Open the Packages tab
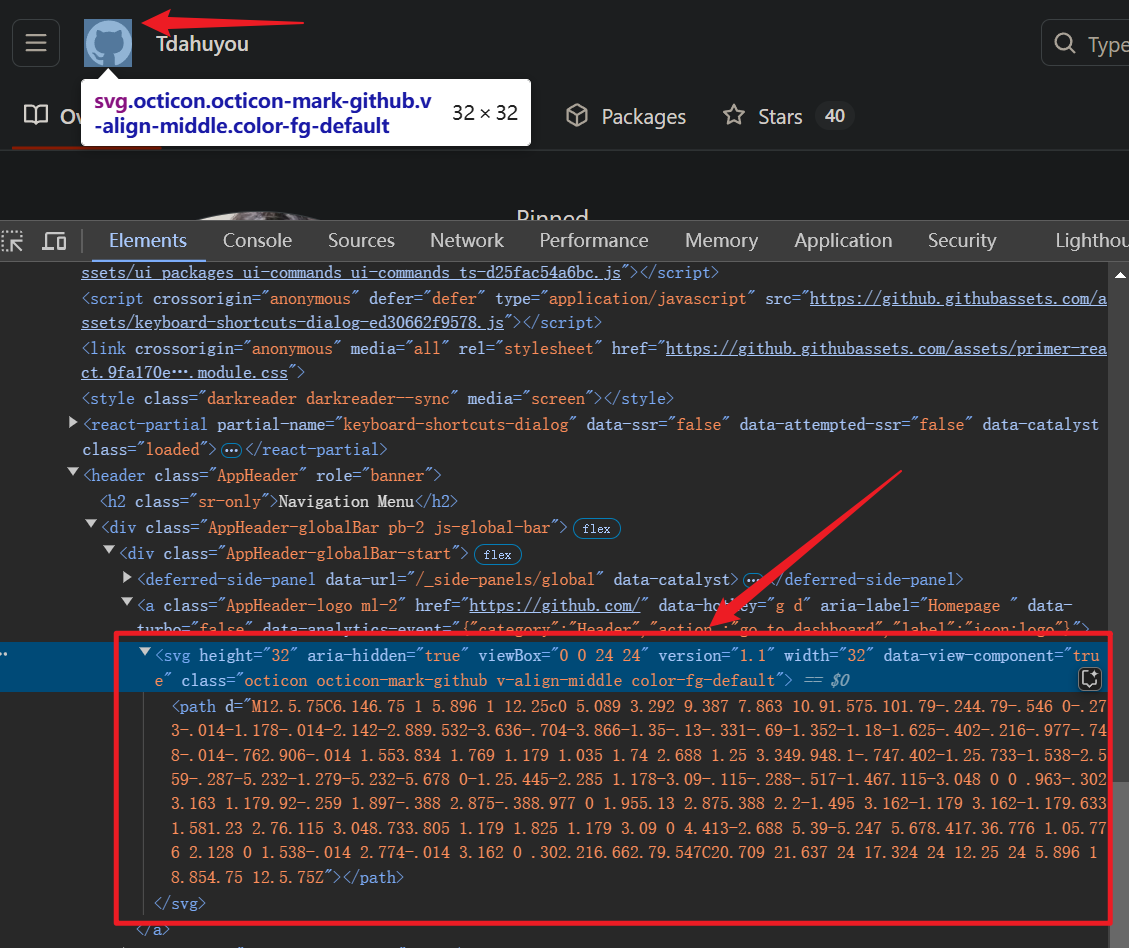1129x948 pixels. pos(625,116)
